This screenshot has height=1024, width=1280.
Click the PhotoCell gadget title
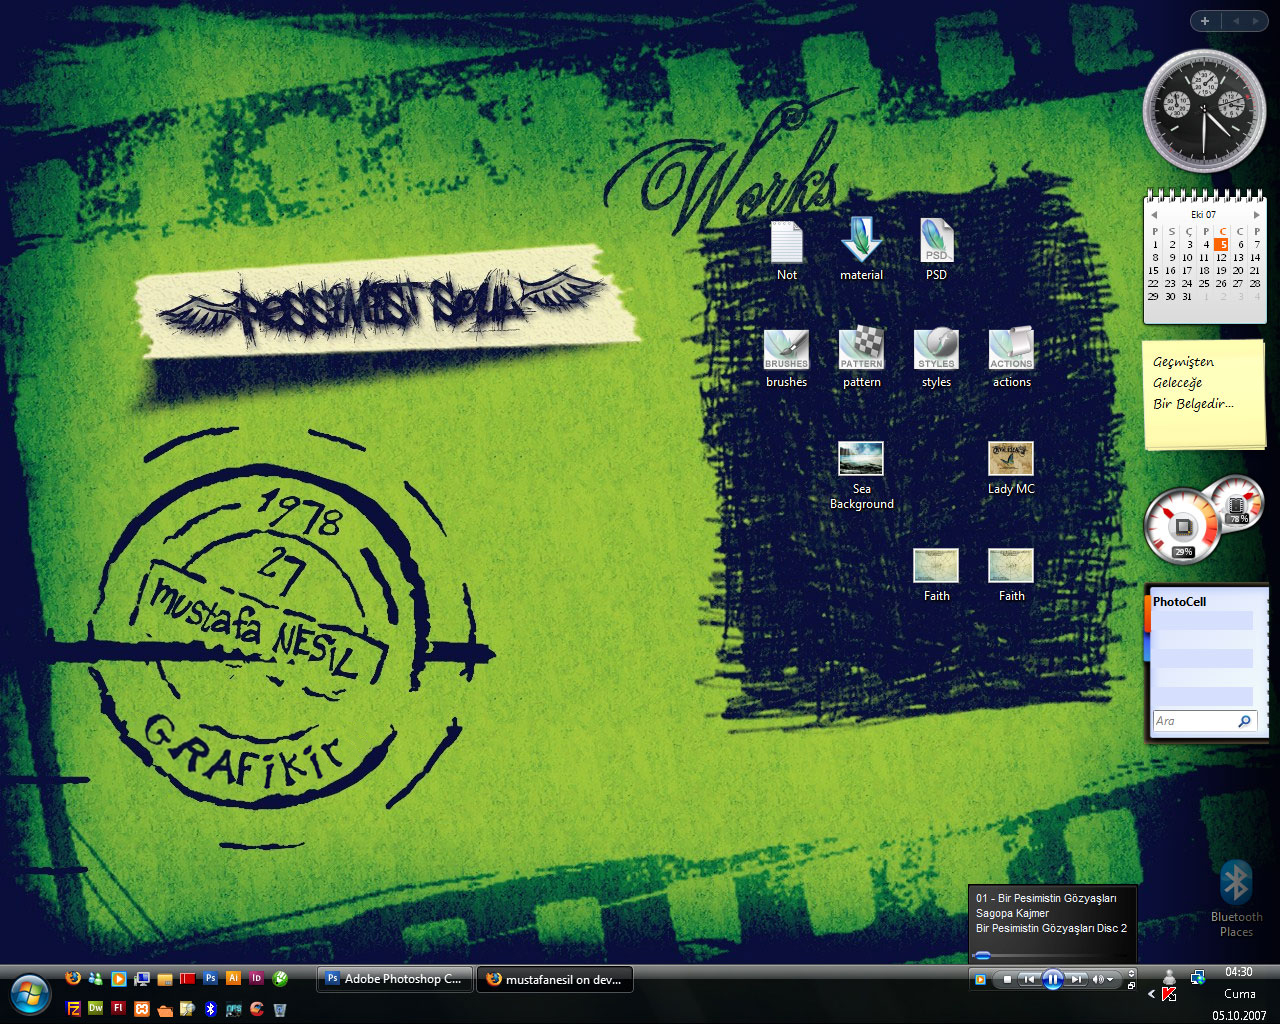pos(1179,601)
